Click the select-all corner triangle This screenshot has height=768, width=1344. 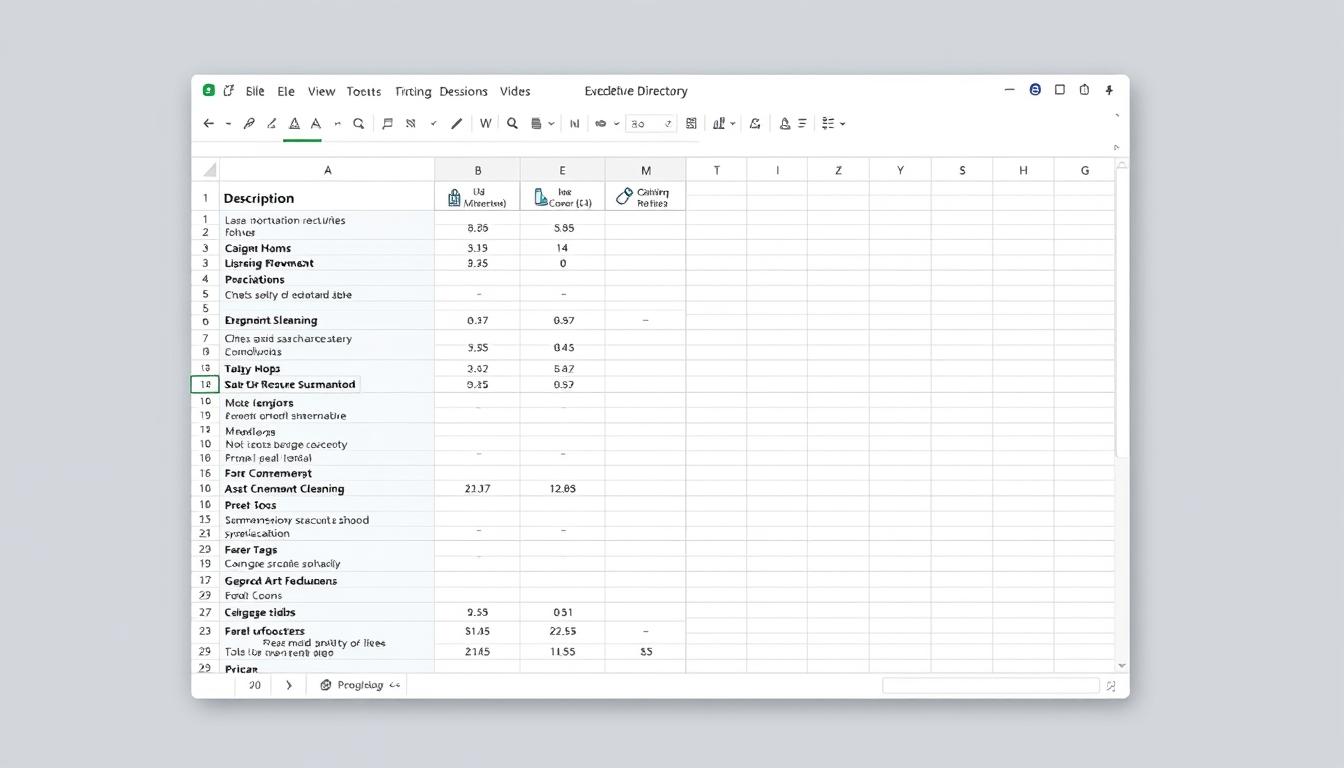(x=209, y=170)
